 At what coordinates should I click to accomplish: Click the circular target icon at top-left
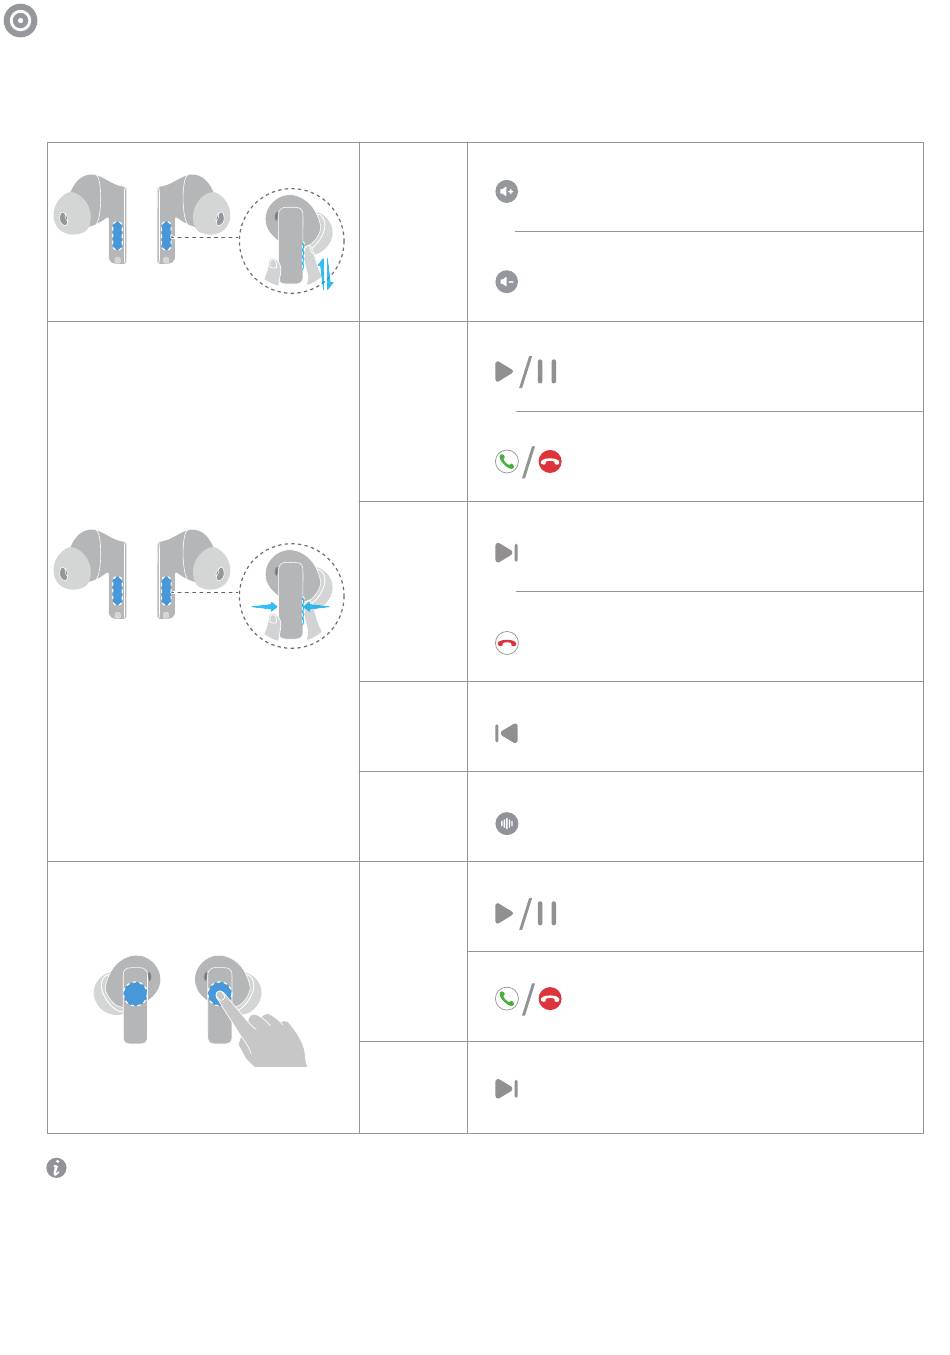(x=21, y=22)
